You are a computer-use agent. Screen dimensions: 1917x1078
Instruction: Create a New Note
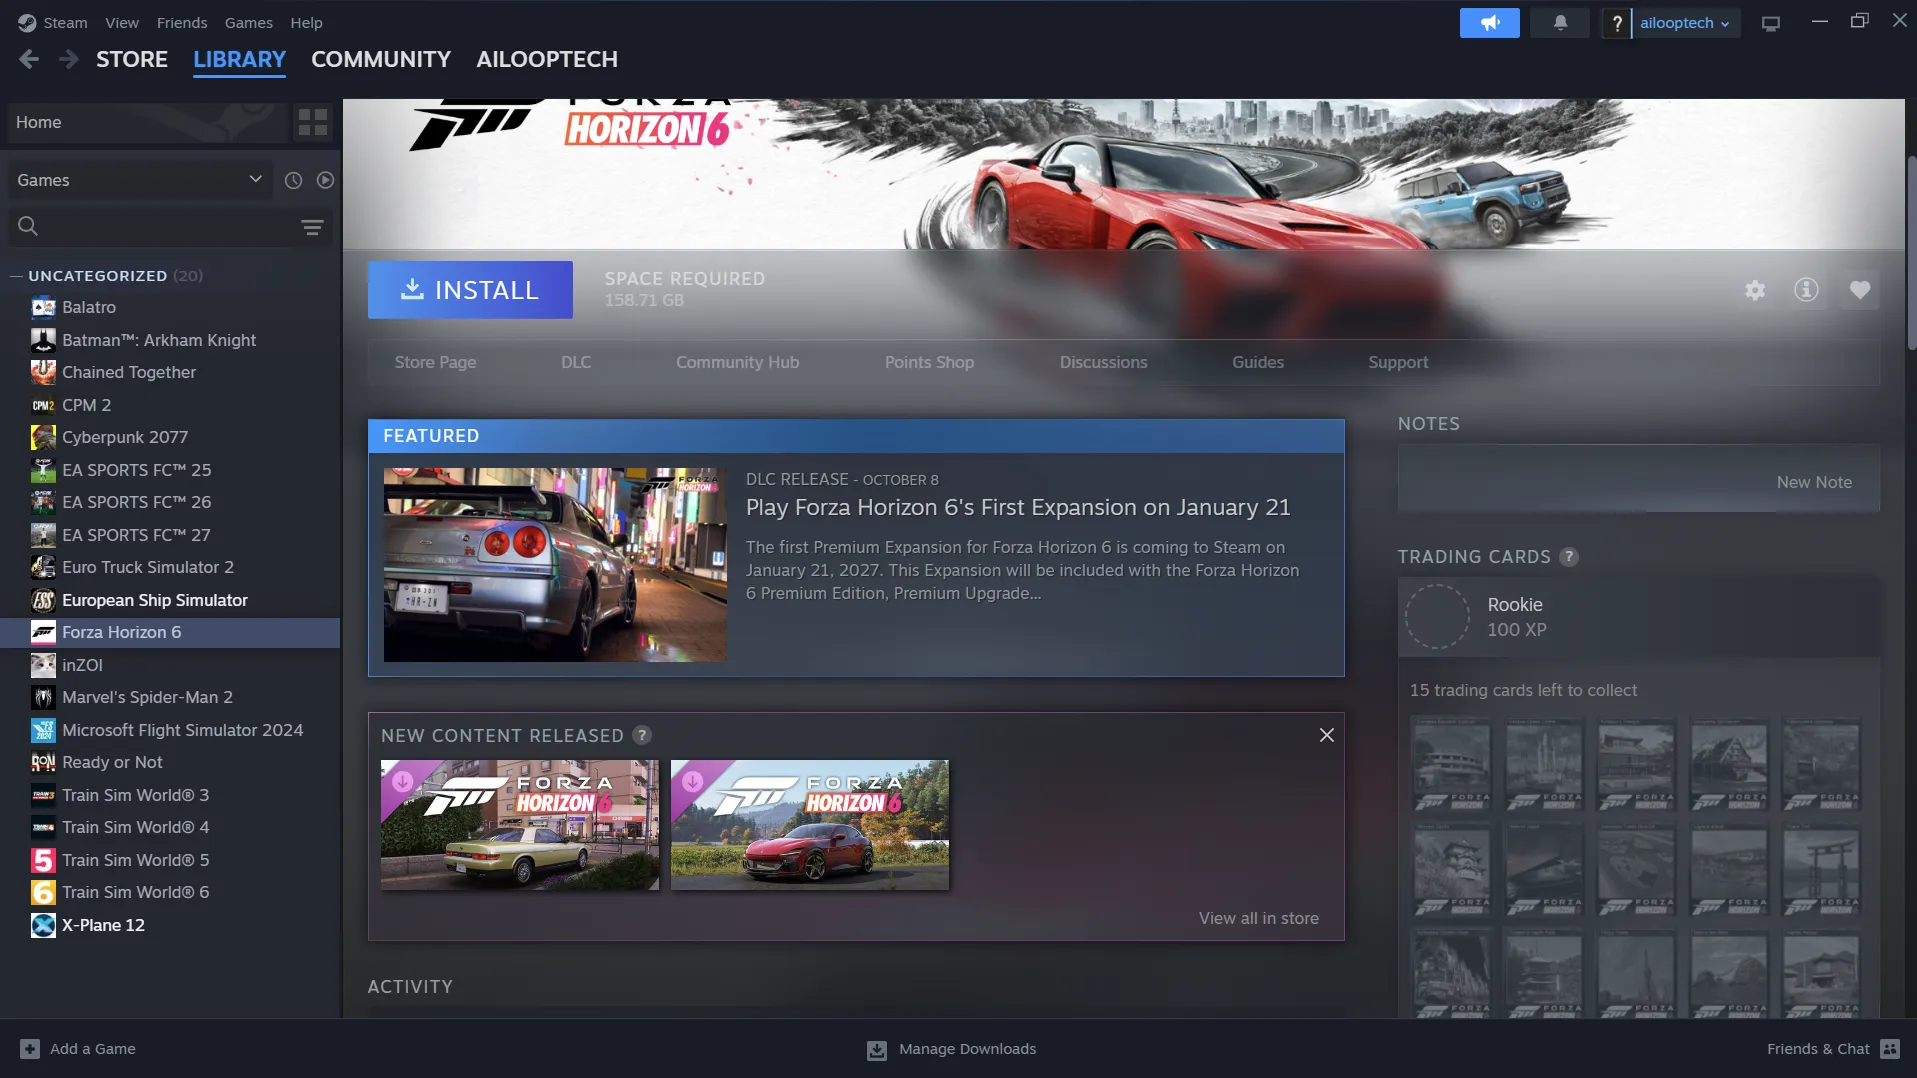pyautogui.click(x=1813, y=482)
